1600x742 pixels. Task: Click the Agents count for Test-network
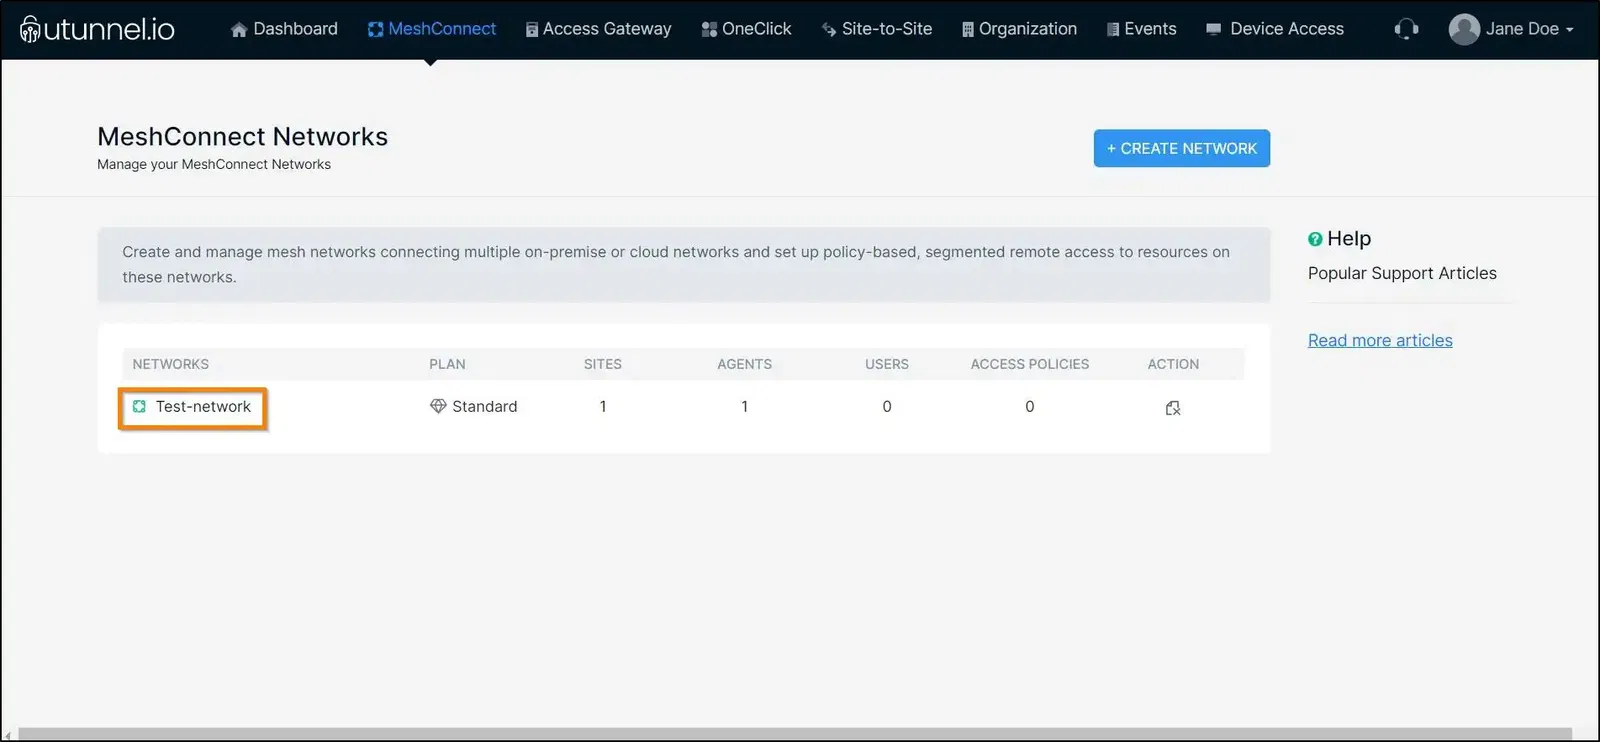744,407
